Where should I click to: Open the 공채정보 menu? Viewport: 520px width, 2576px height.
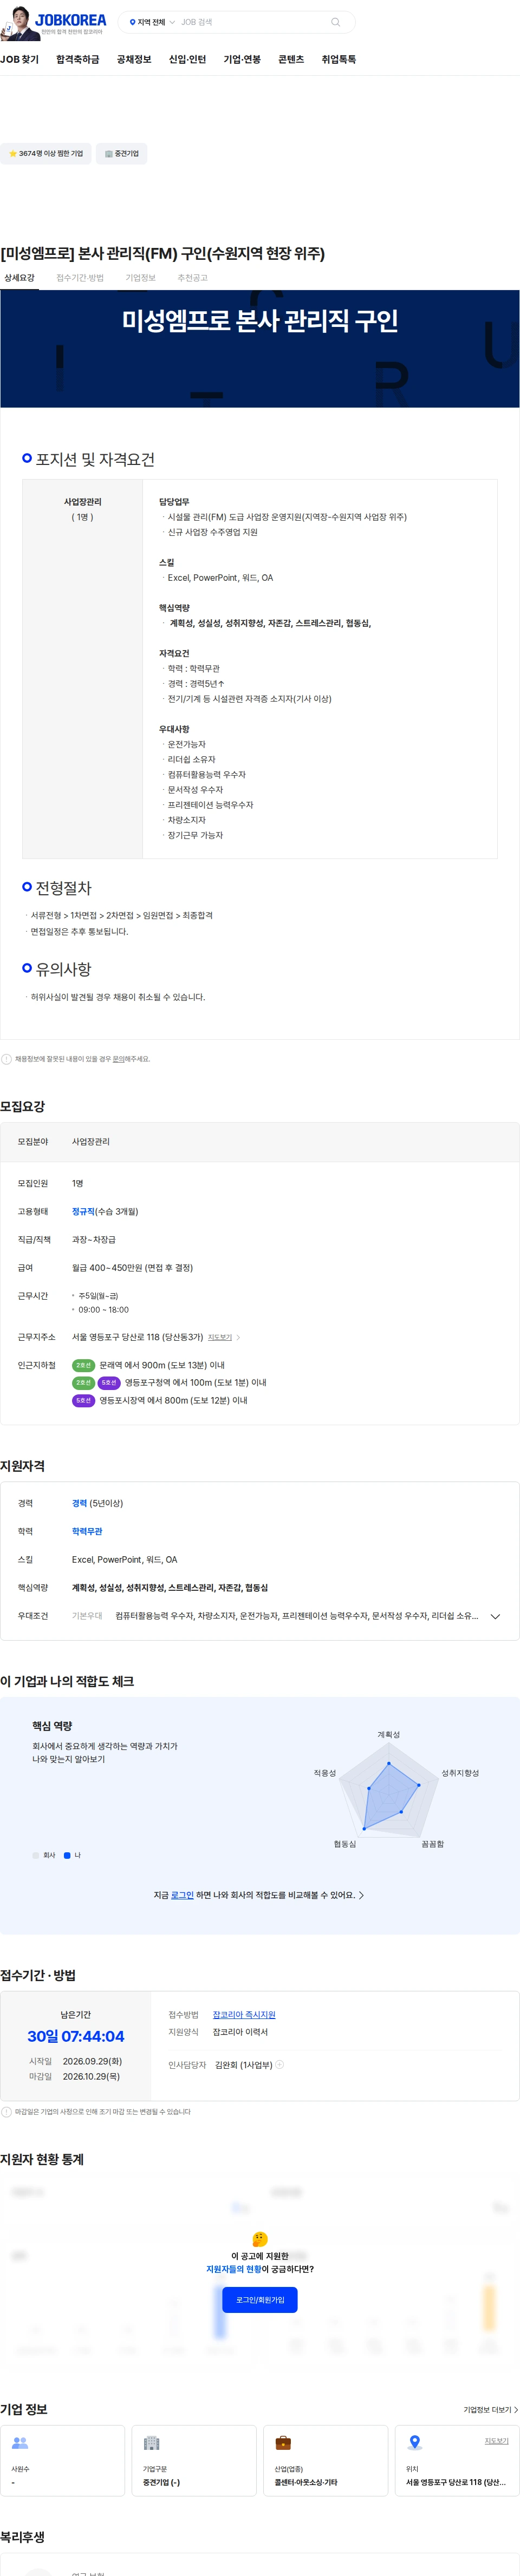(134, 60)
